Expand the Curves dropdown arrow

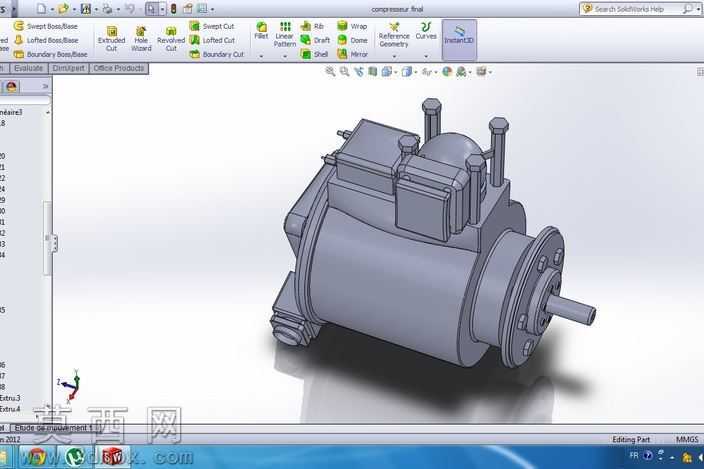point(426,57)
